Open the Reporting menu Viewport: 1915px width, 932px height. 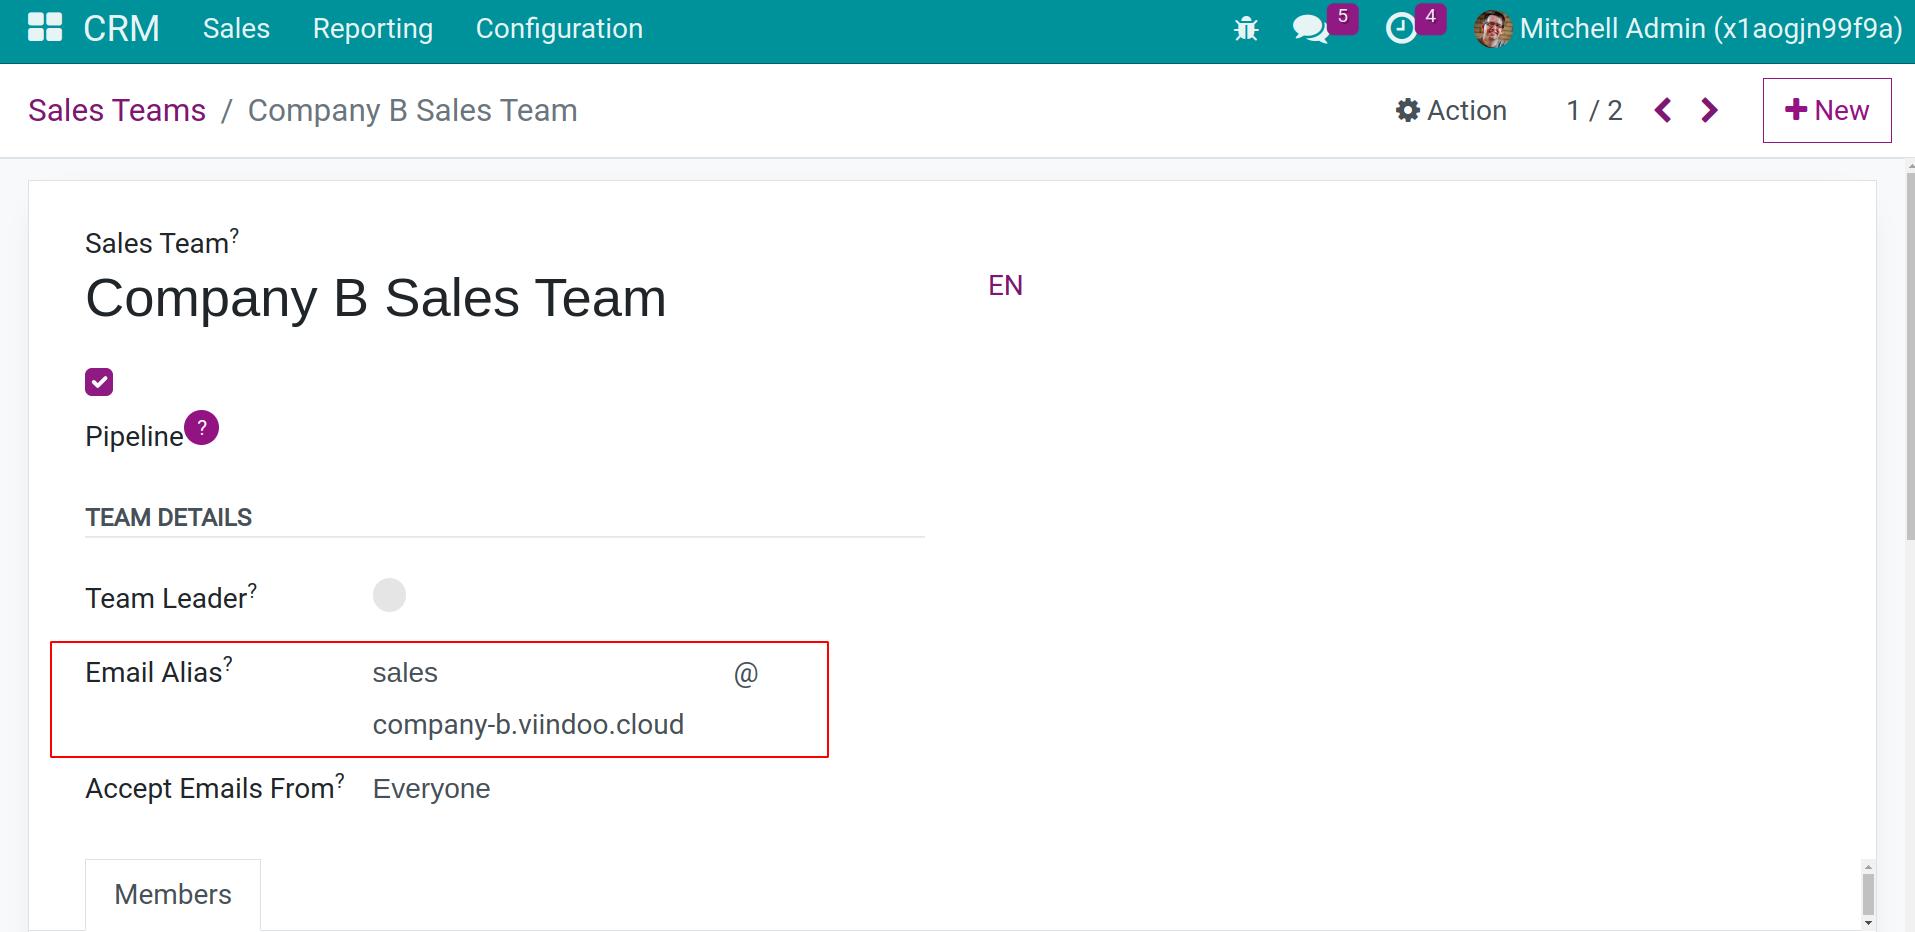373,29
